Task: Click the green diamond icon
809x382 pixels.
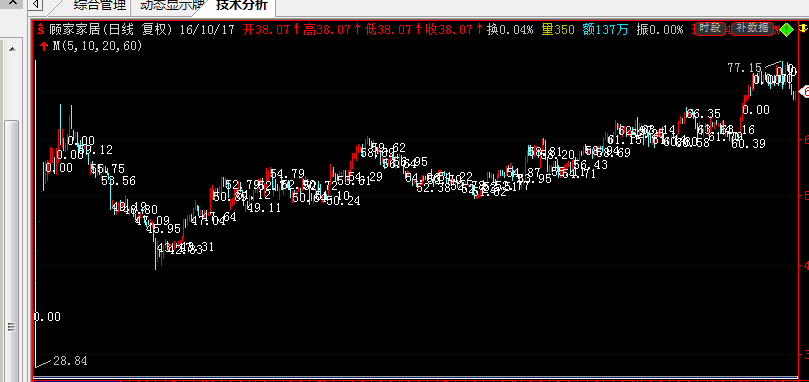Action: pos(786,29)
